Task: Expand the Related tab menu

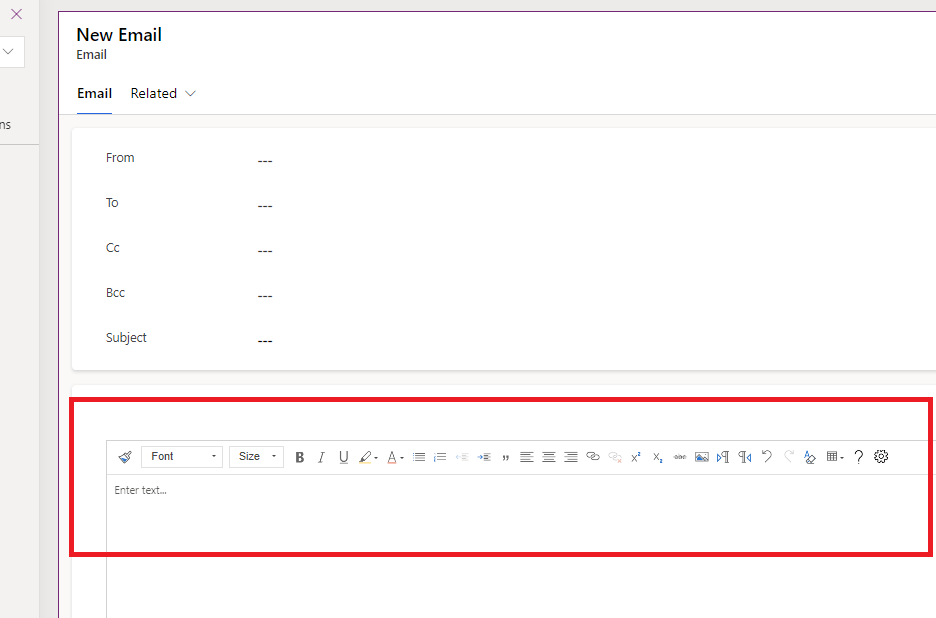Action: point(163,93)
